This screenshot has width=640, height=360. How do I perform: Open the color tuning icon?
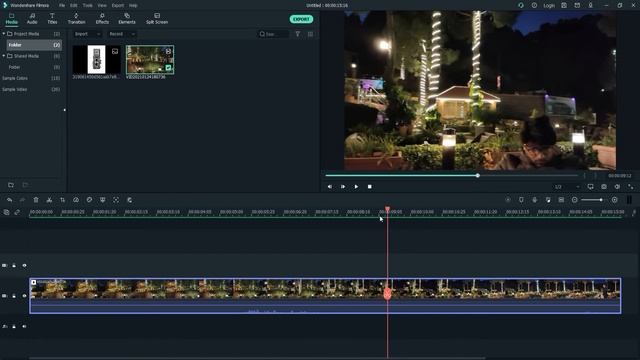89,200
